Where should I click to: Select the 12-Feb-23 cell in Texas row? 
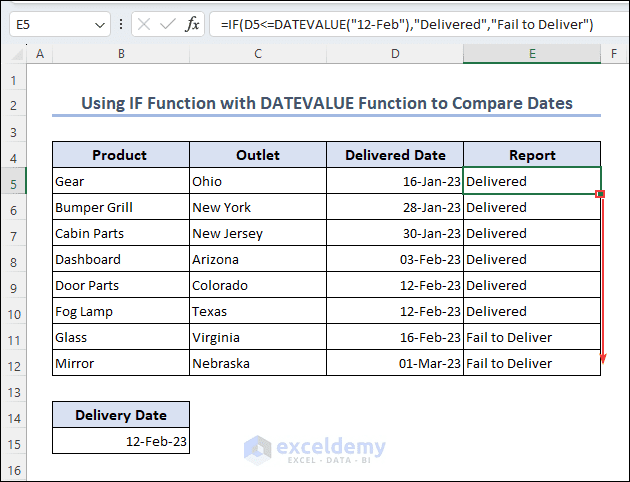tap(395, 311)
